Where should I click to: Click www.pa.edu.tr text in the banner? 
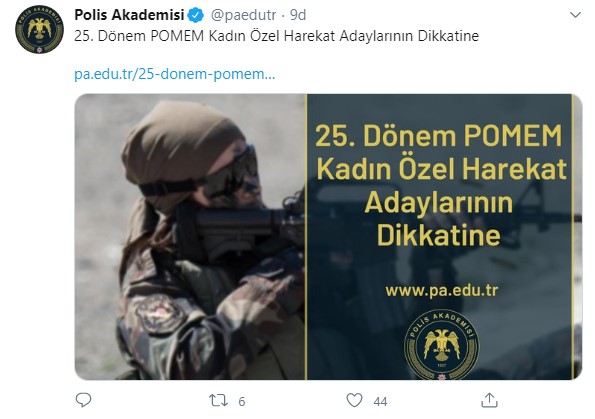click(x=442, y=290)
